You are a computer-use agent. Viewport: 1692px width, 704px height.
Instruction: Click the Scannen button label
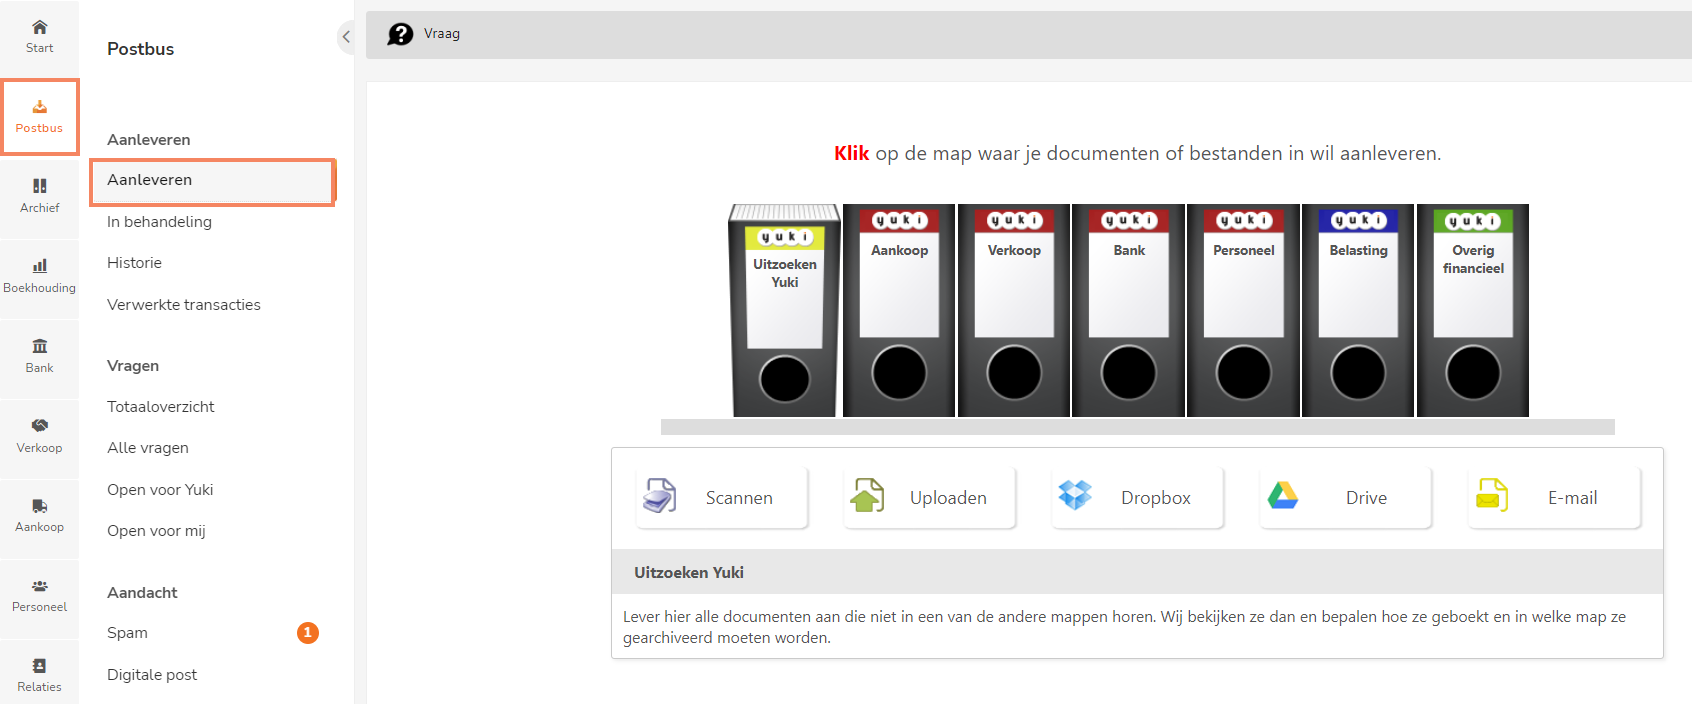(x=739, y=498)
